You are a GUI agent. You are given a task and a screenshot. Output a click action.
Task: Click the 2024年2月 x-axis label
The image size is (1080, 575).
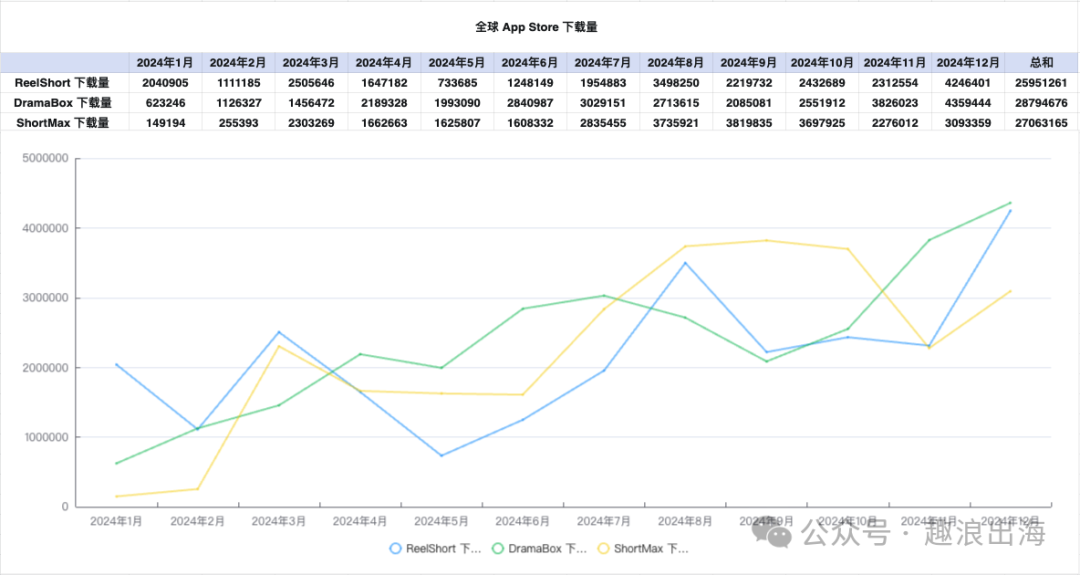point(198,521)
